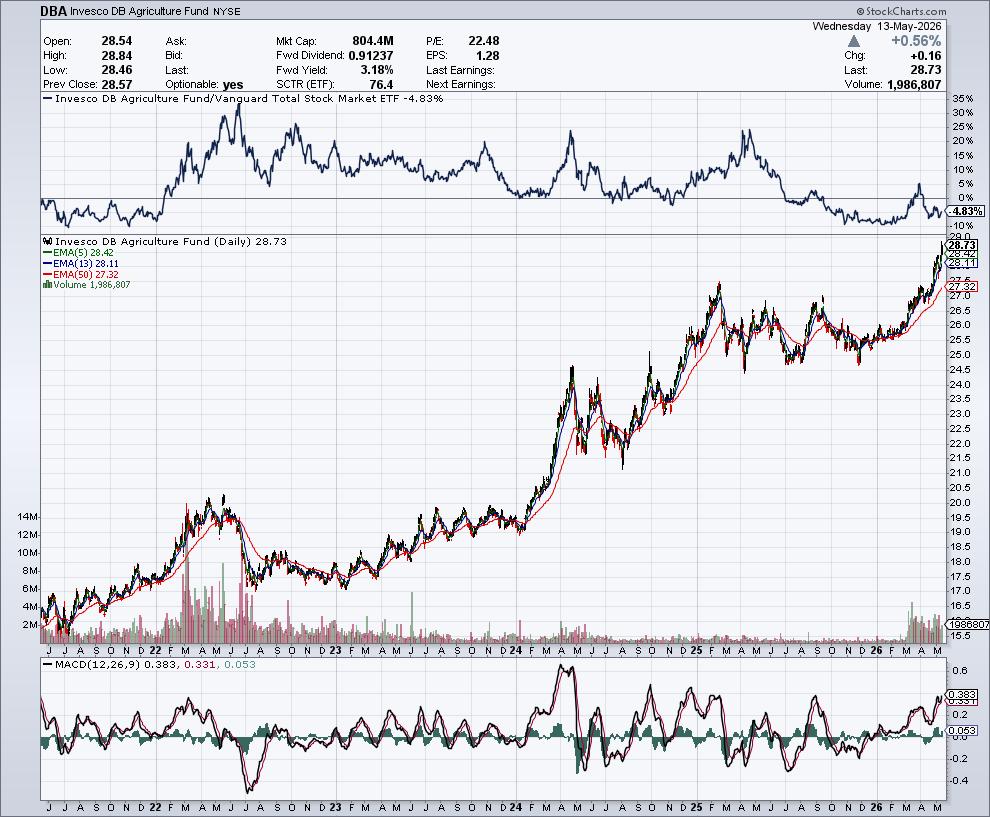Click the relative strength legend ending -4.83%
Screen dimensions: 990x817
243,98
